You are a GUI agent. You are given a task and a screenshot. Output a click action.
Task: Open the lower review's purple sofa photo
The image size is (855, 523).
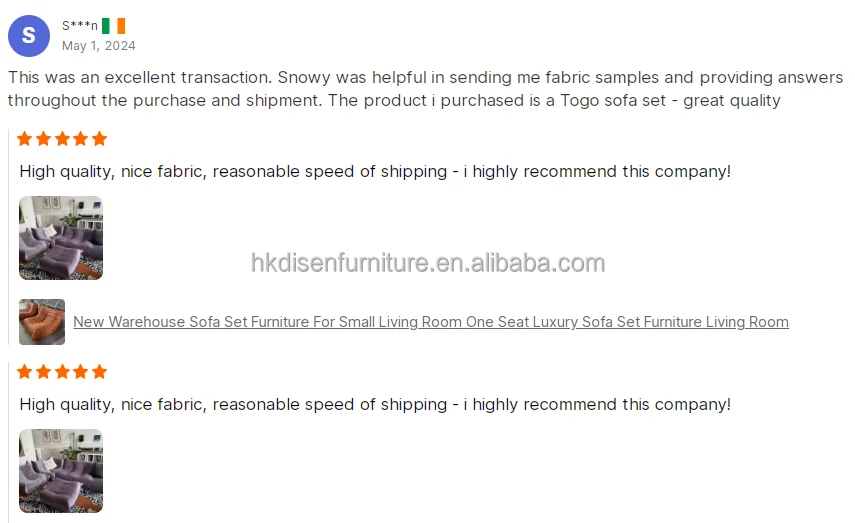(x=61, y=471)
